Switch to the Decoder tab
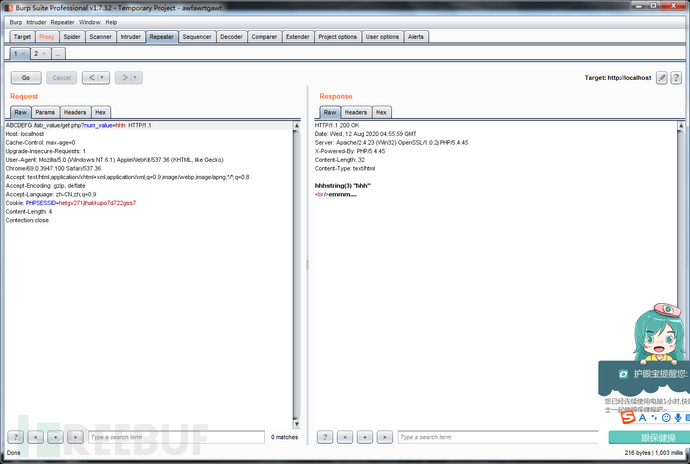 coord(231,37)
